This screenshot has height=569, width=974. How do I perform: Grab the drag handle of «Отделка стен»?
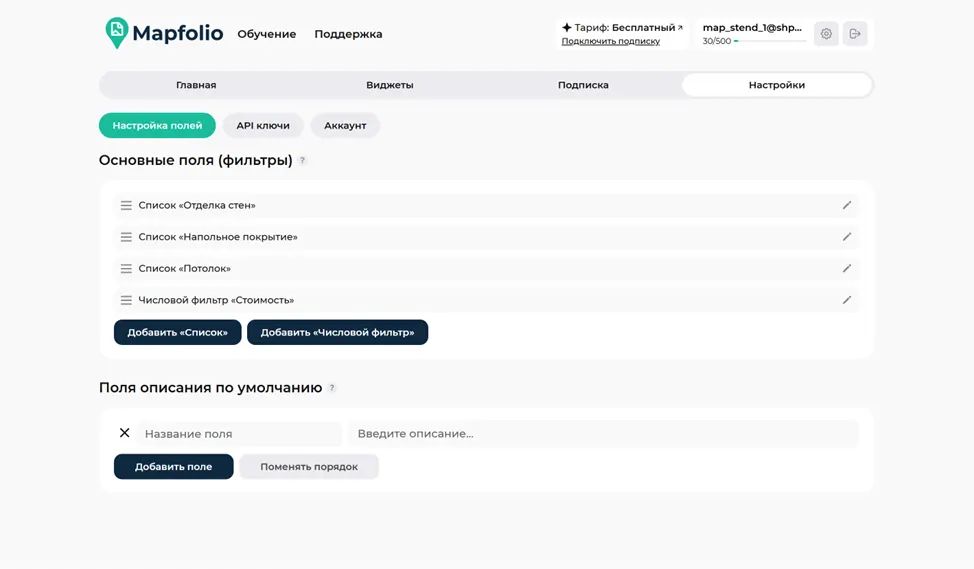(x=126, y=205)
